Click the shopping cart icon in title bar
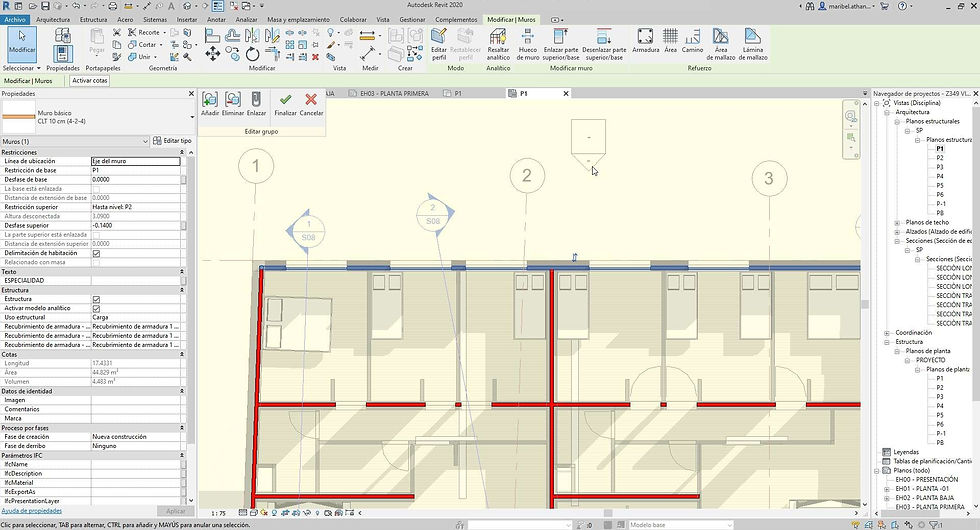The image size is (980, 530). (x=884, y=6)
